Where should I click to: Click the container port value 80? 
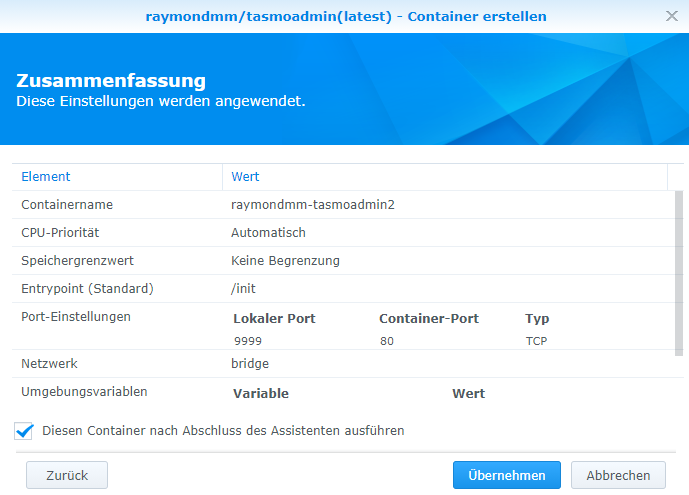coord(387,341)
